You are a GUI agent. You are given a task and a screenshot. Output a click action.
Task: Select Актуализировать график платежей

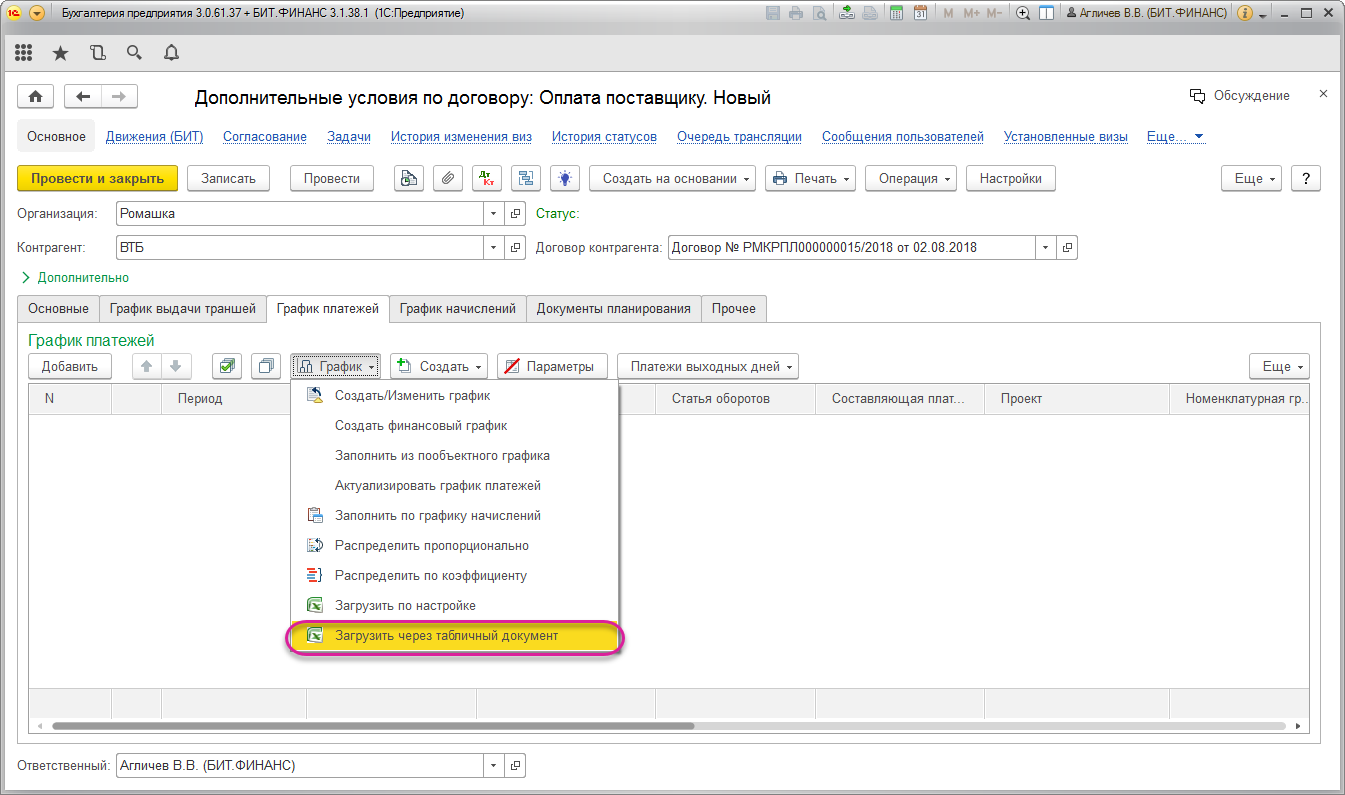[x=455, y=485]
